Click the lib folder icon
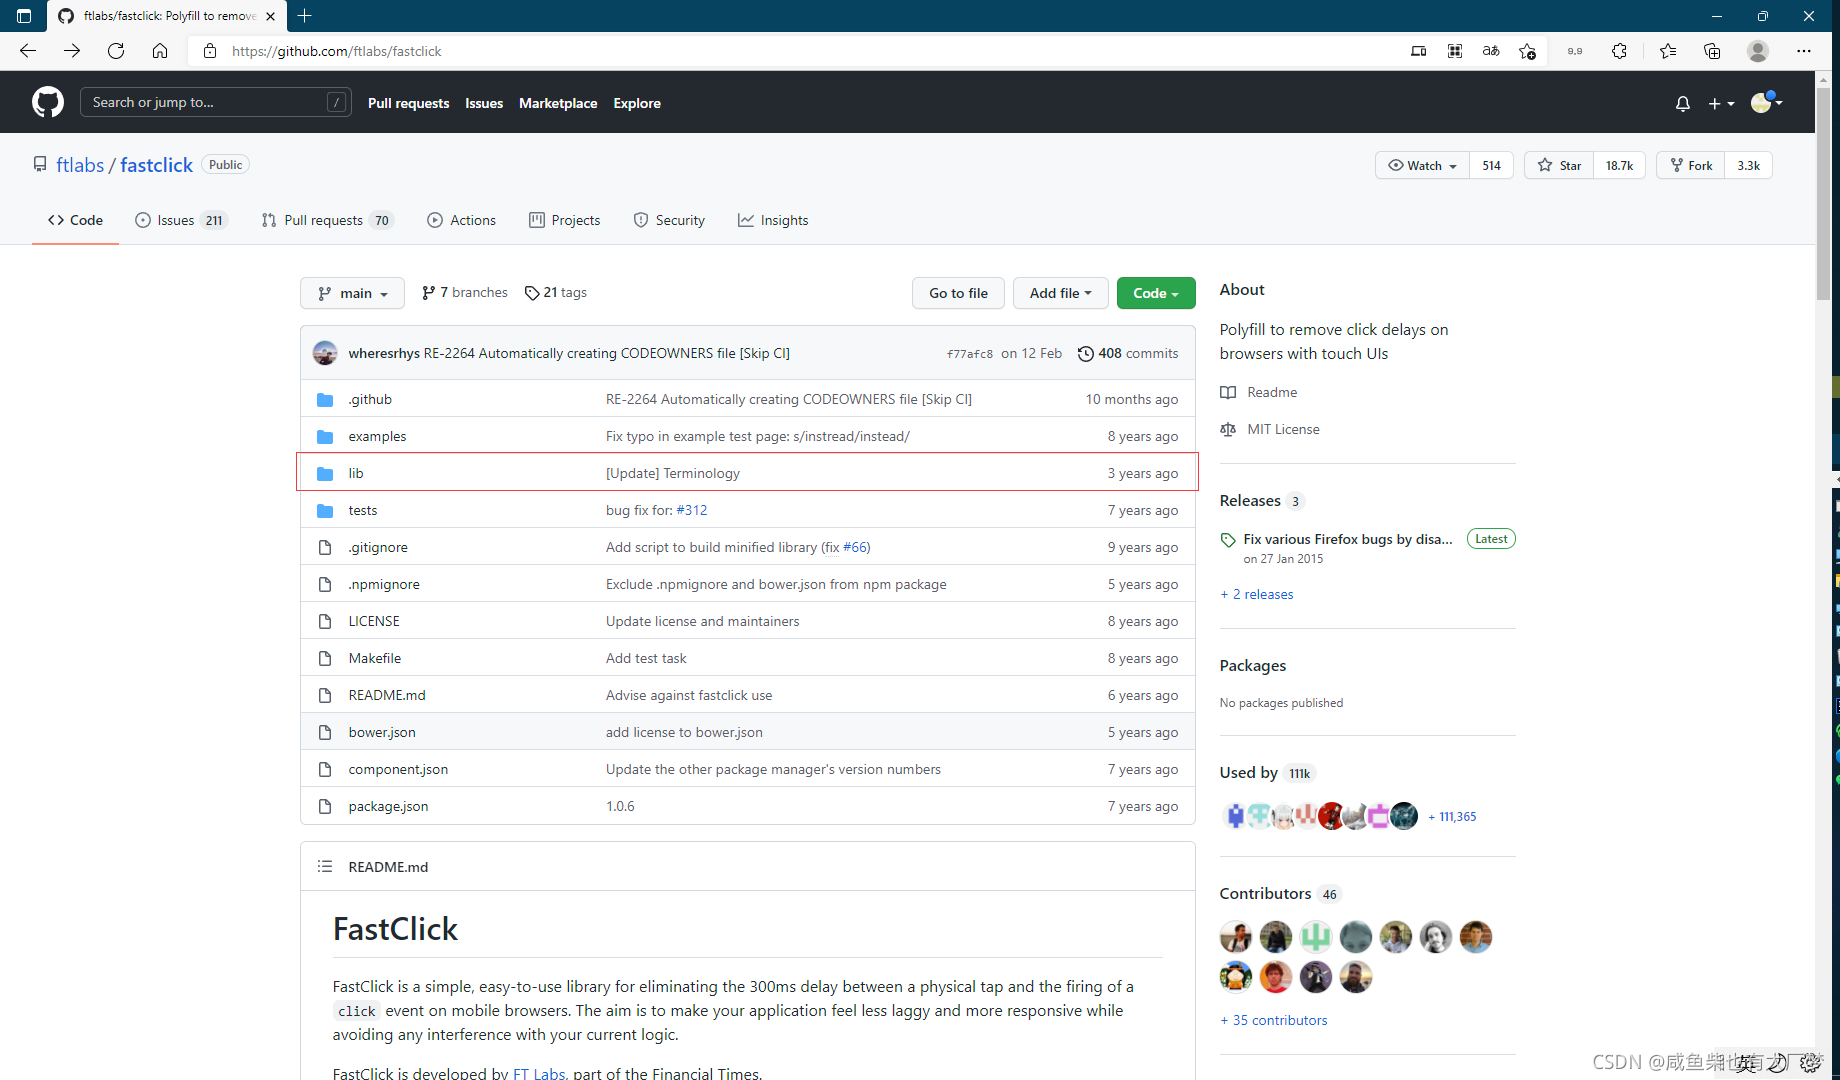Viewport: 1840px width, 1080px height. click(x=324, y=472)
